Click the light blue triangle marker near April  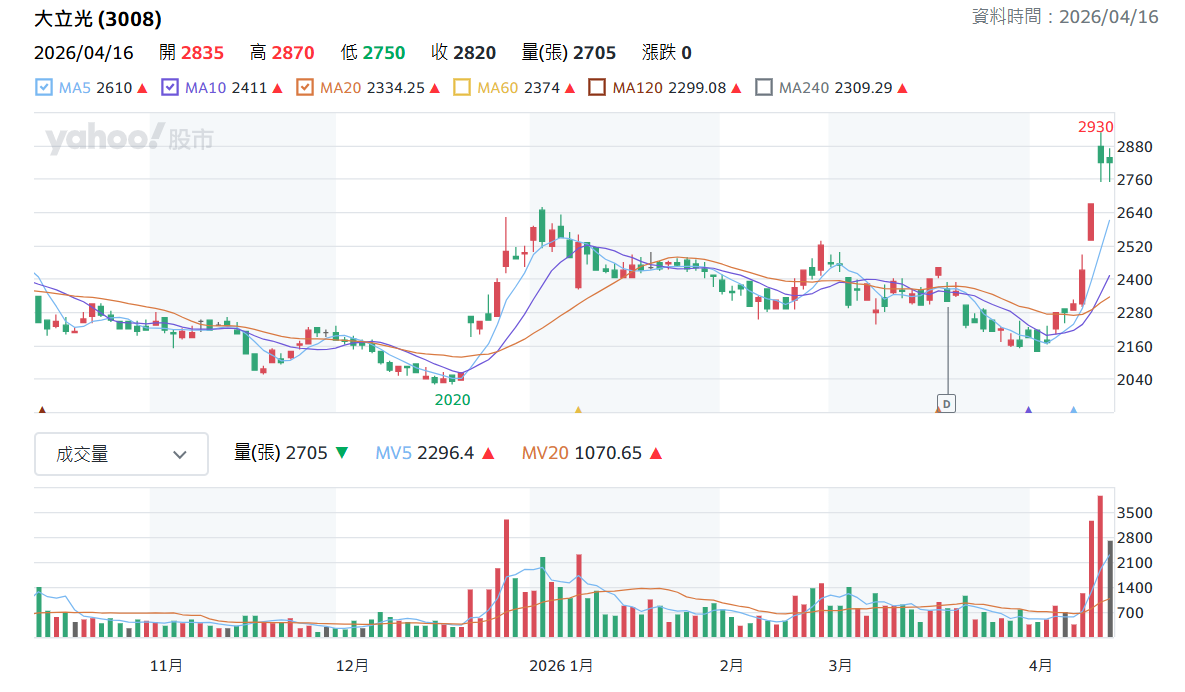1073,409
